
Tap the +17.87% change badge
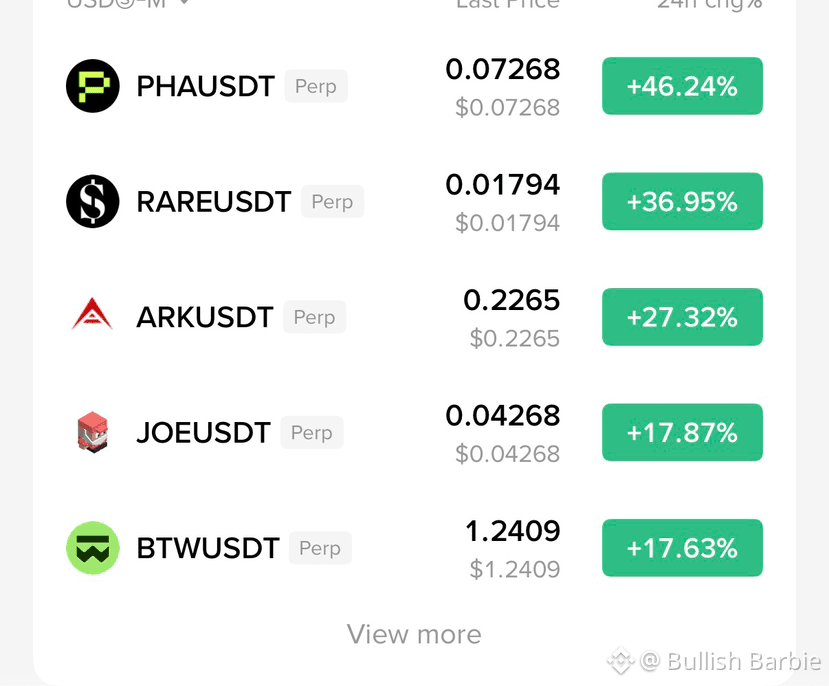click(682, 432)
